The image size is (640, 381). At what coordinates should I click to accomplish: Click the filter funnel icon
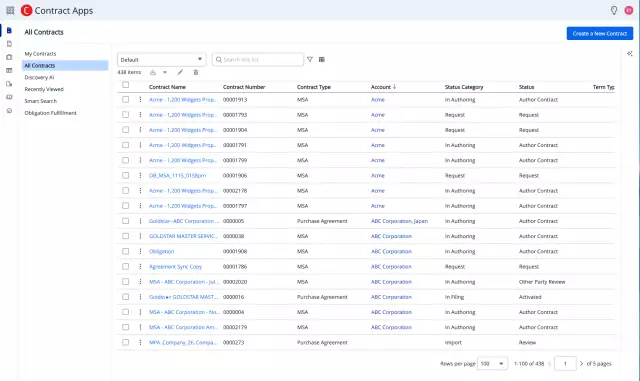[310, 60]
